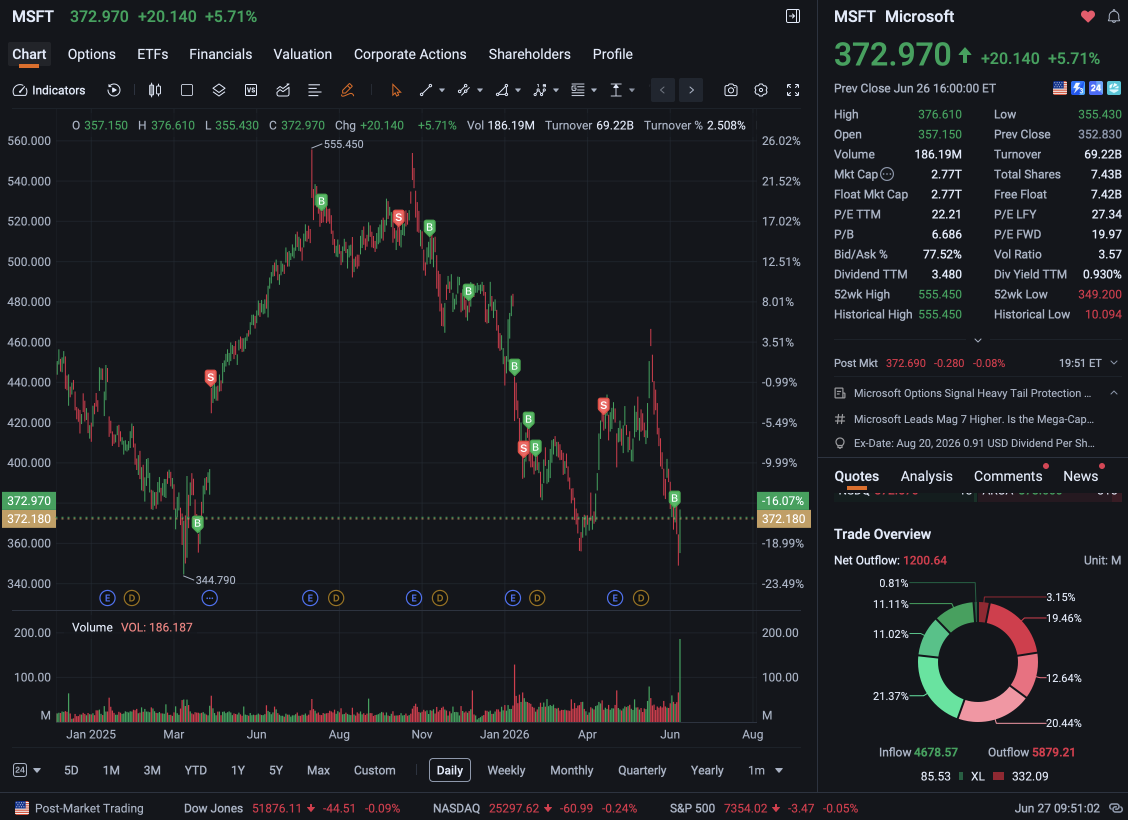Viewport: 1128px width, 820px height.
Task: Click the Mkt Cap info icon
Action: 887,174
